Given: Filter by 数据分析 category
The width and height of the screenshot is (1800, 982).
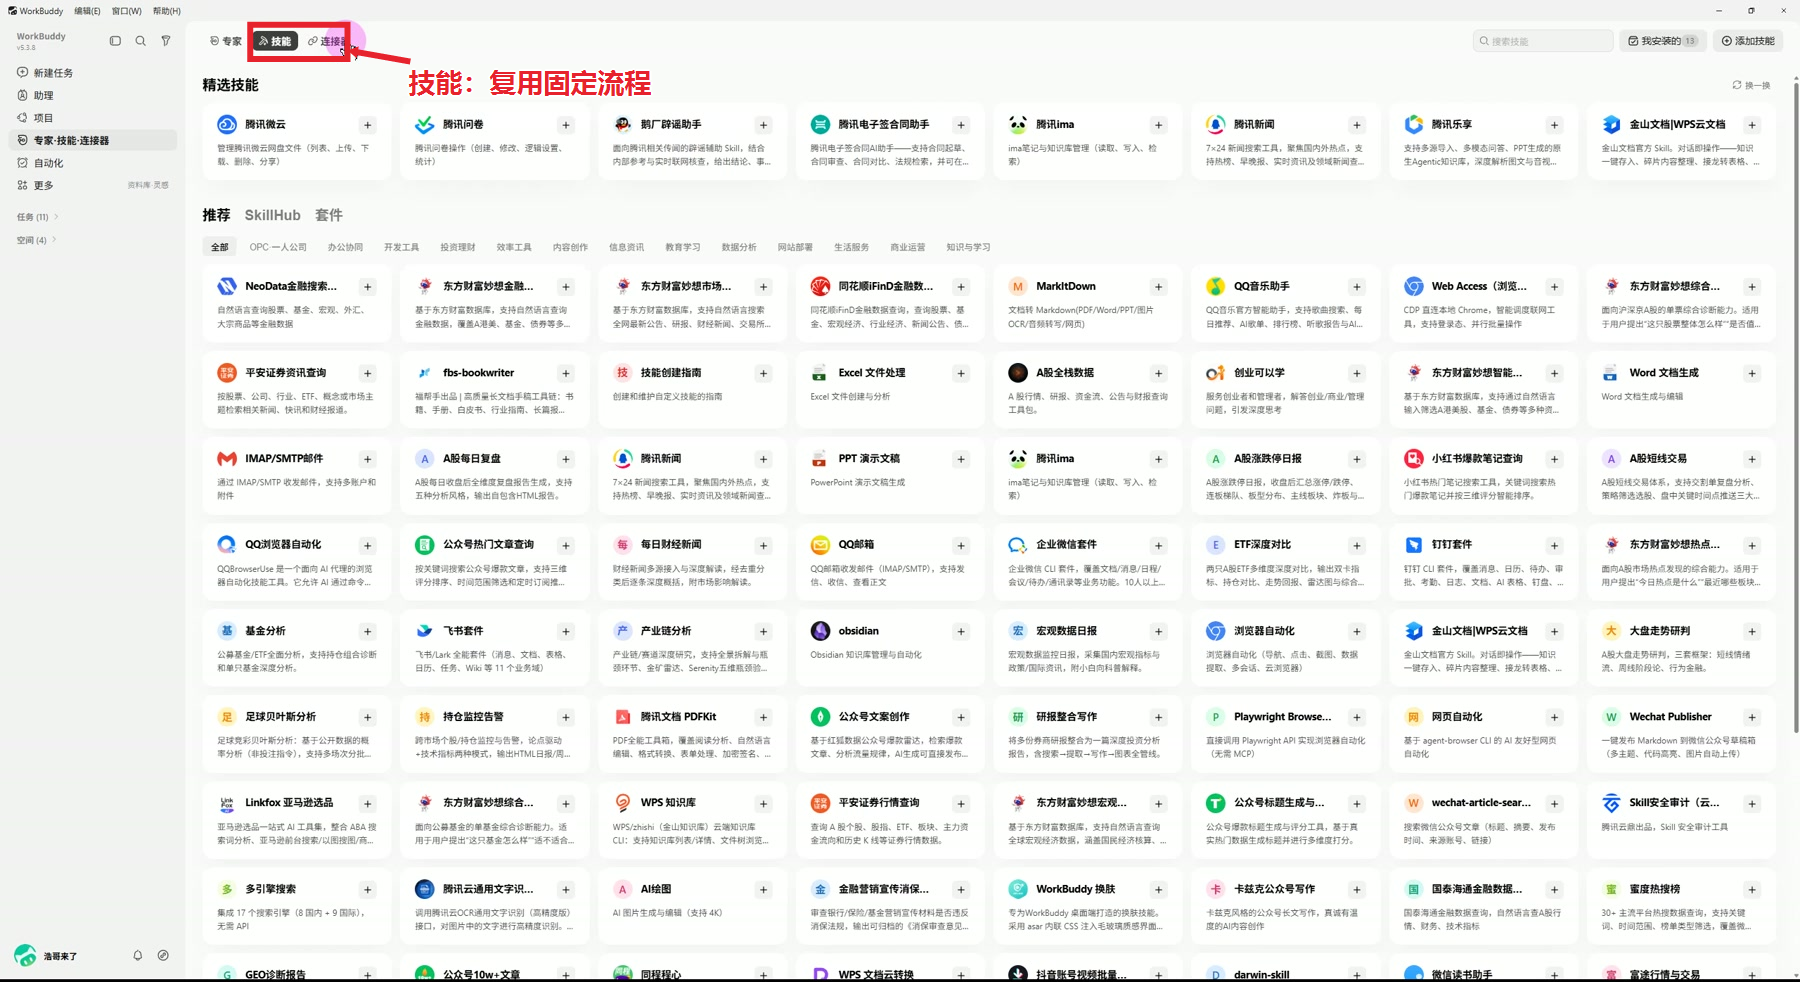Looking at the screenshot, I should pyautogui.click(x=739, y=247).
